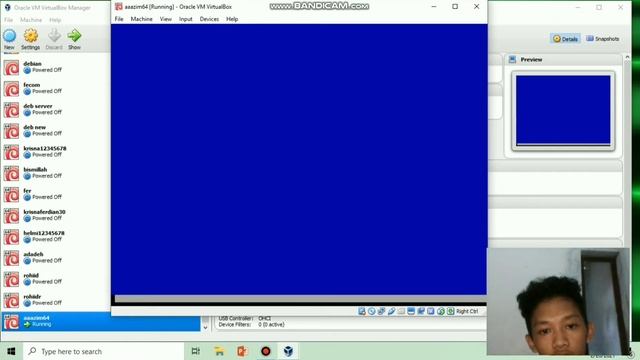Open the Help menu in VirtualBox Manager
The height and width of the screenshot is (360, 640).
(55, 20)
